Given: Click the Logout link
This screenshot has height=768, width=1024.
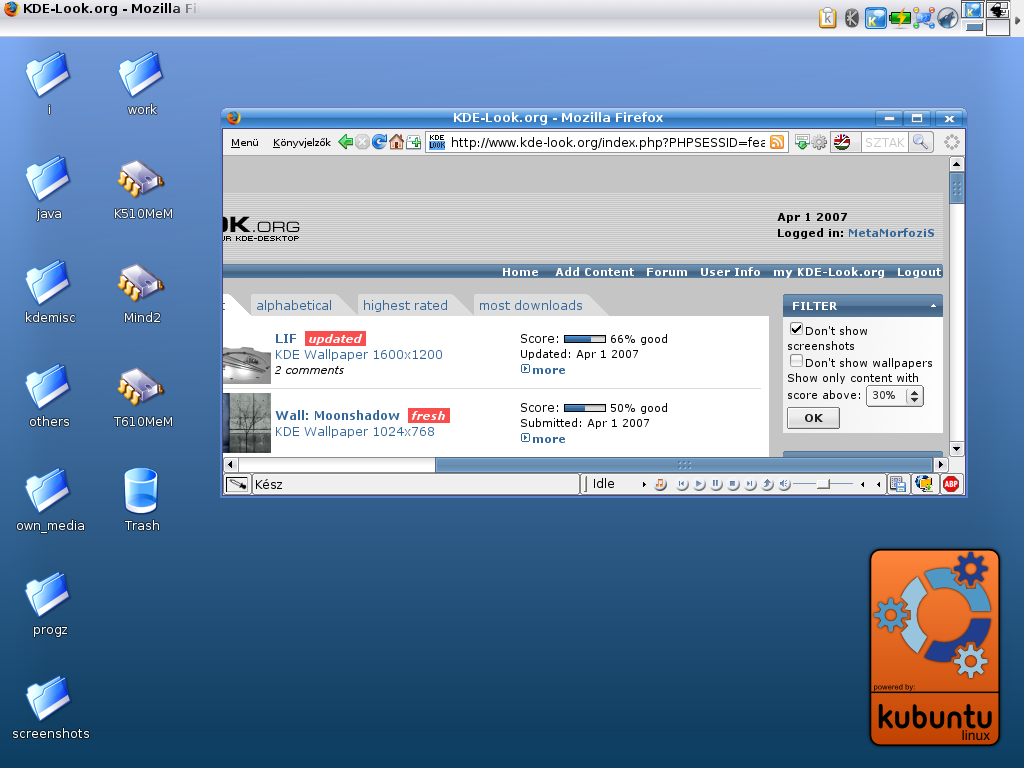Looking at the screenshot, I should [x=919, y=272].
